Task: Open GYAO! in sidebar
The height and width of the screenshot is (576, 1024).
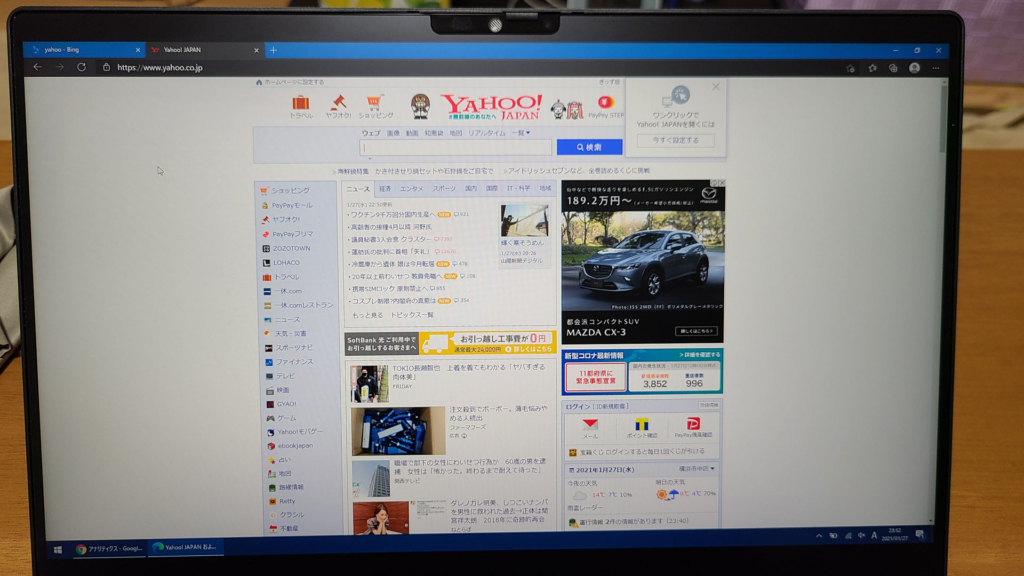Action: pos(286,404)
